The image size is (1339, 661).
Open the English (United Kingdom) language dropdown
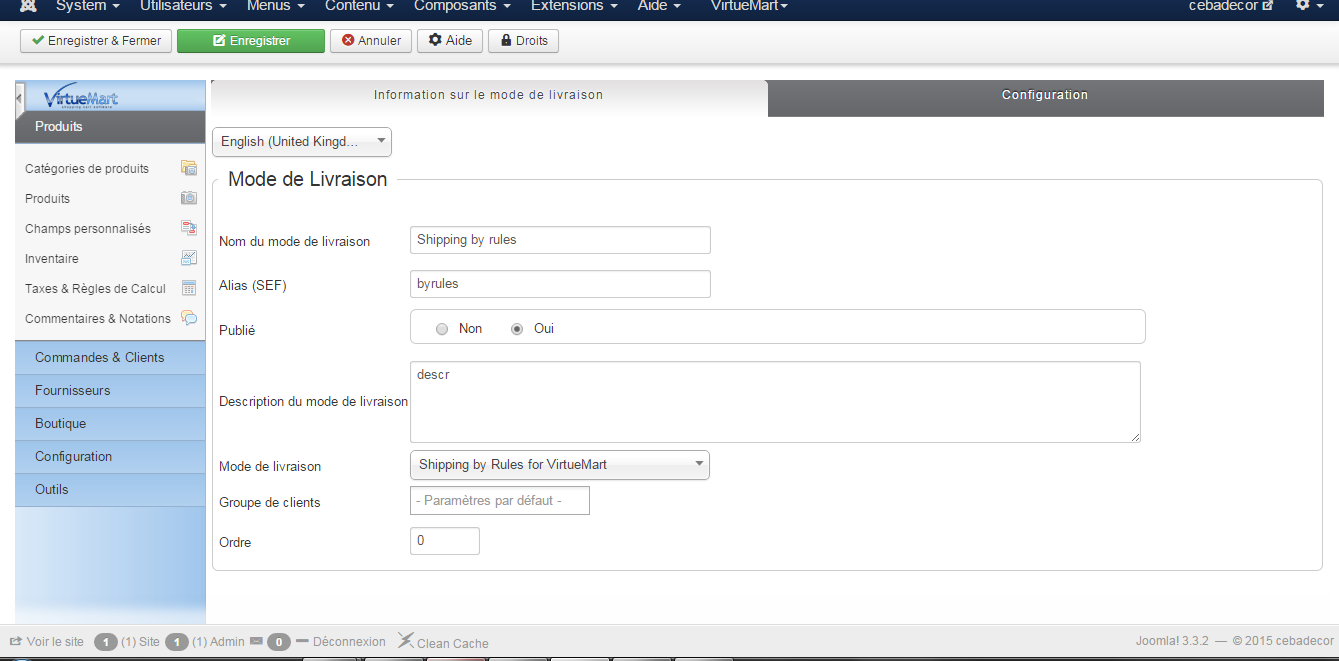302,142
